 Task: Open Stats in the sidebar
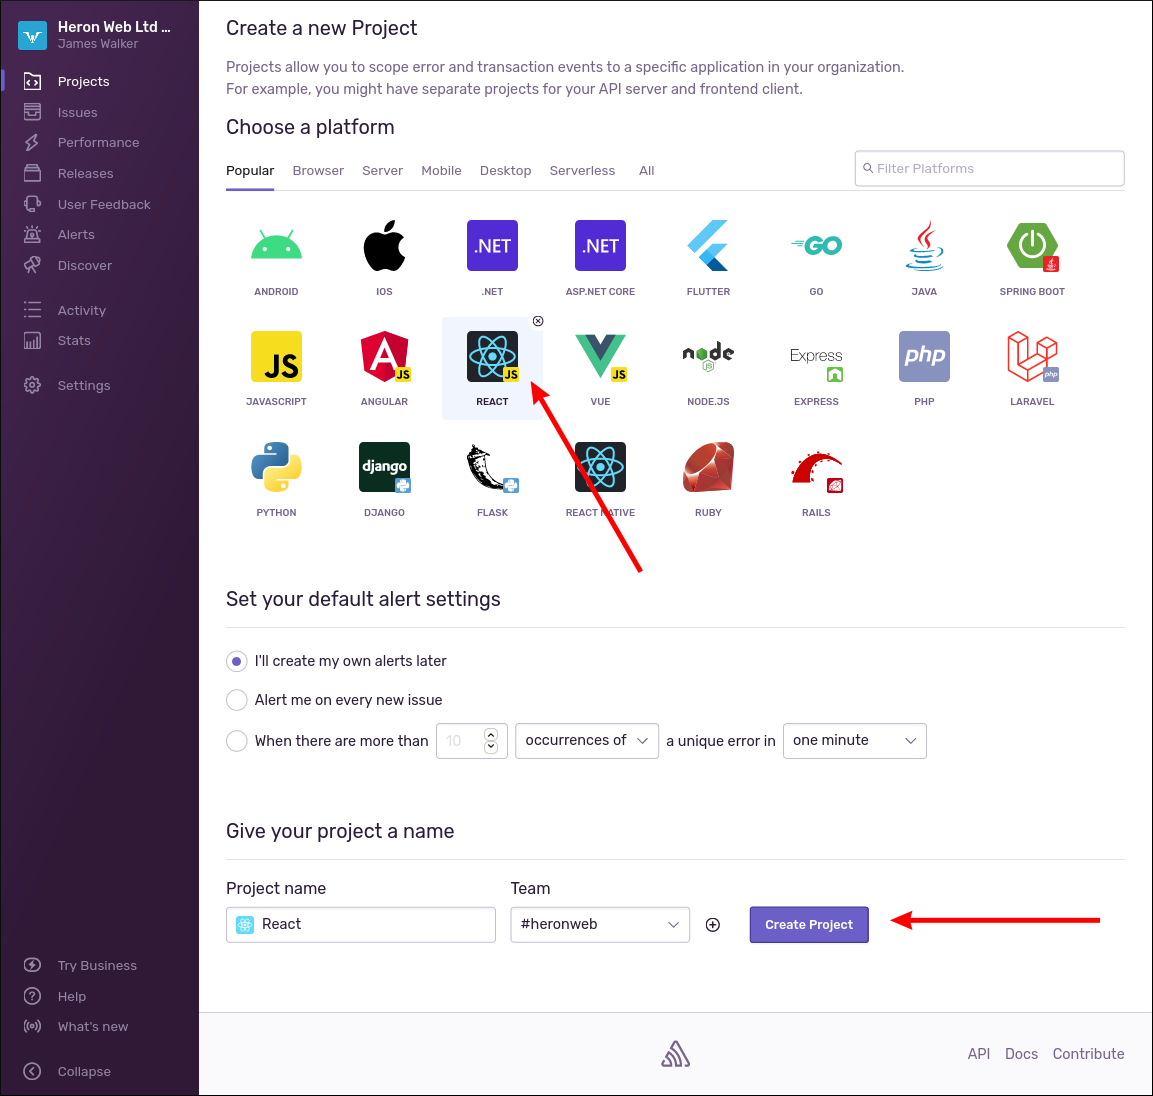(x=74, y=341)
